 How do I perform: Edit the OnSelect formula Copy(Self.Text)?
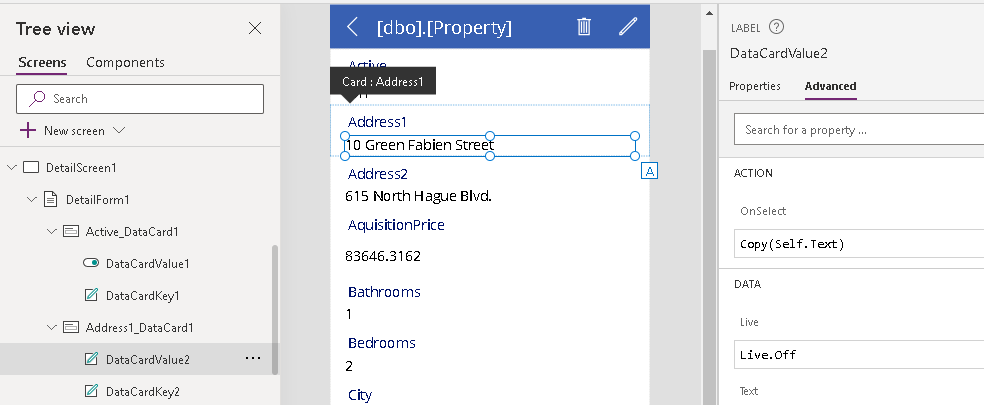[859, 244]
